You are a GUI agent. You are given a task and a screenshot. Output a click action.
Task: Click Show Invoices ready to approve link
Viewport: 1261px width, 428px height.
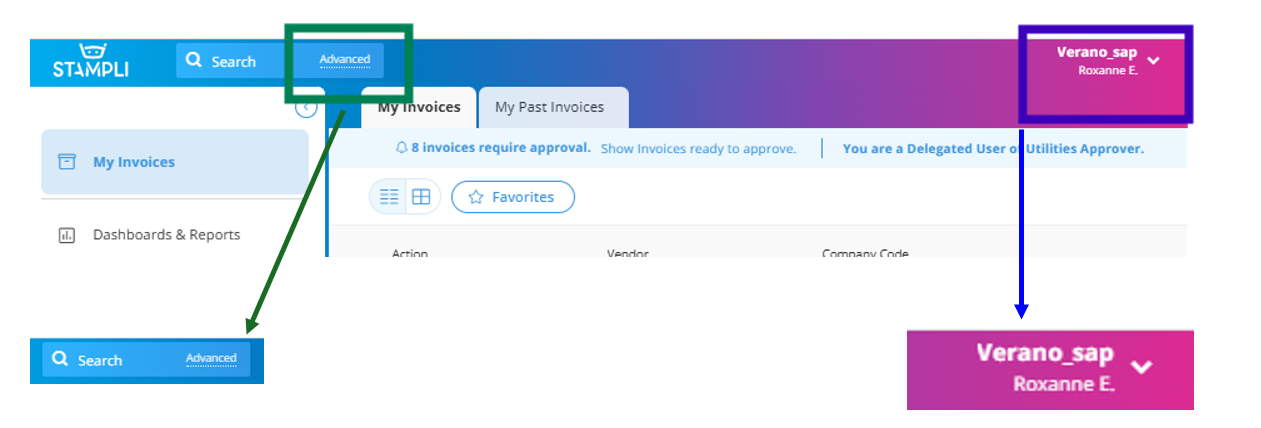coord(699,149)
